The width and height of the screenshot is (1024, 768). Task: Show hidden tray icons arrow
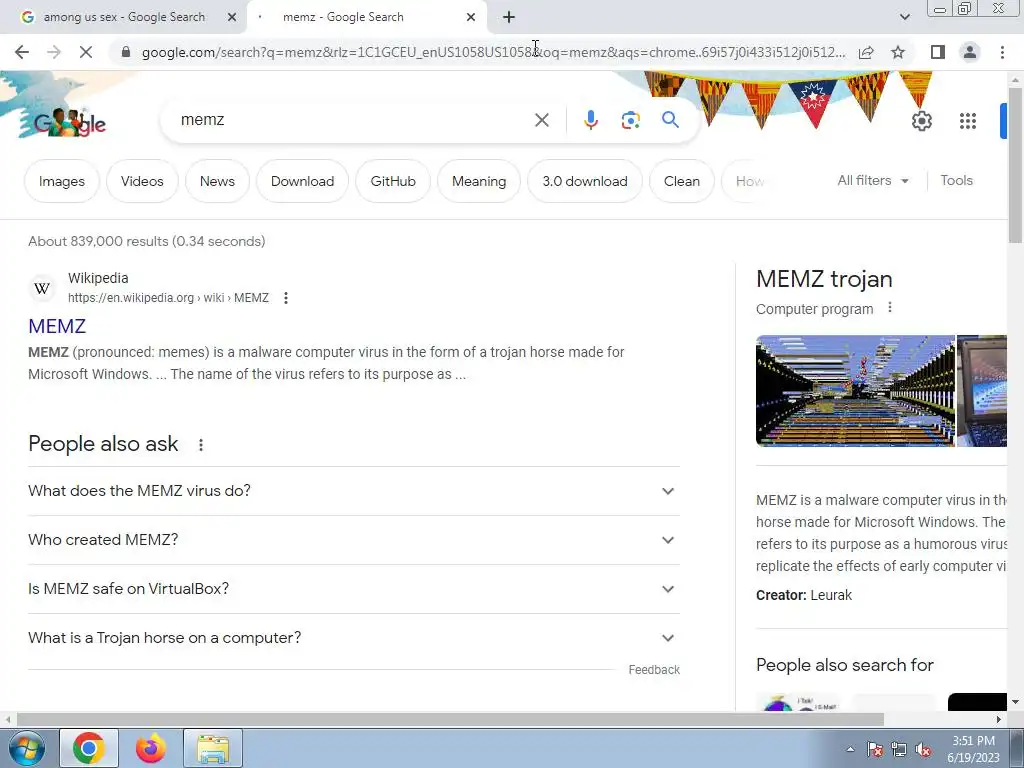coord(850,749)
